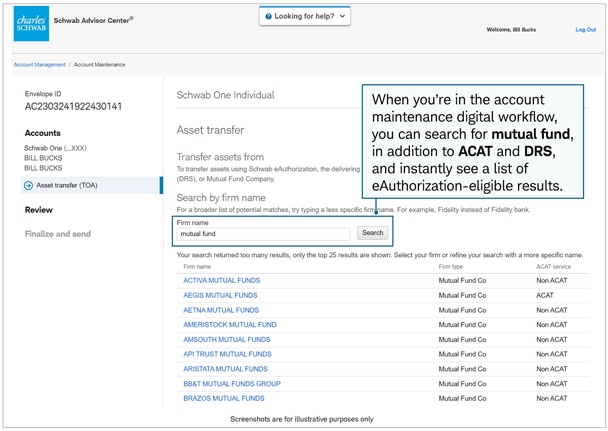Click the ACAT service column header
This screenshot has width=608, height=431.
553,267
